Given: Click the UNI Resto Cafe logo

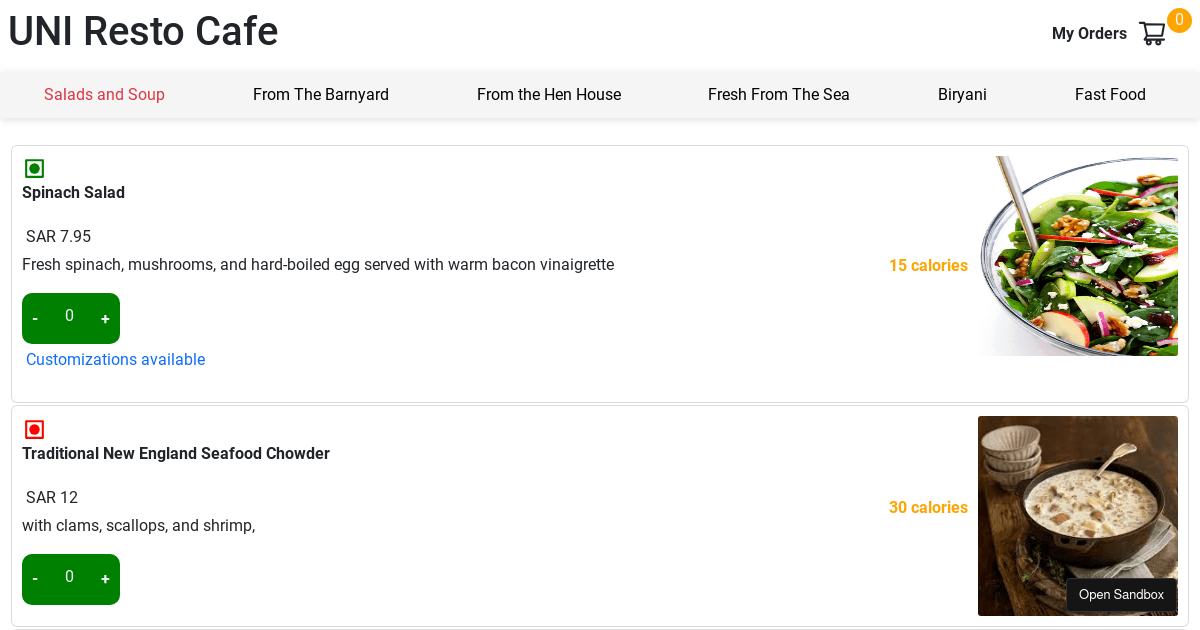Looking at the screenshot, I should (x=143, y=31).
